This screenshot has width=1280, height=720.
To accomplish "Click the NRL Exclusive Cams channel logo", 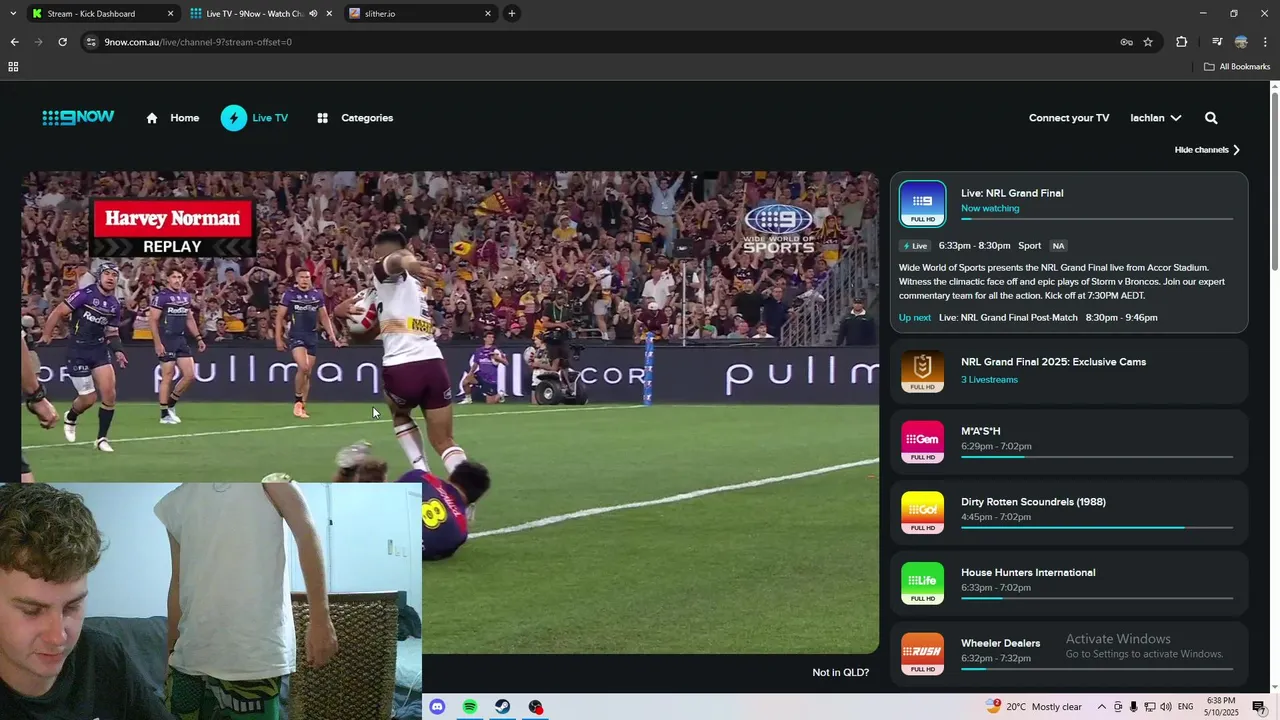I will 922,371.
